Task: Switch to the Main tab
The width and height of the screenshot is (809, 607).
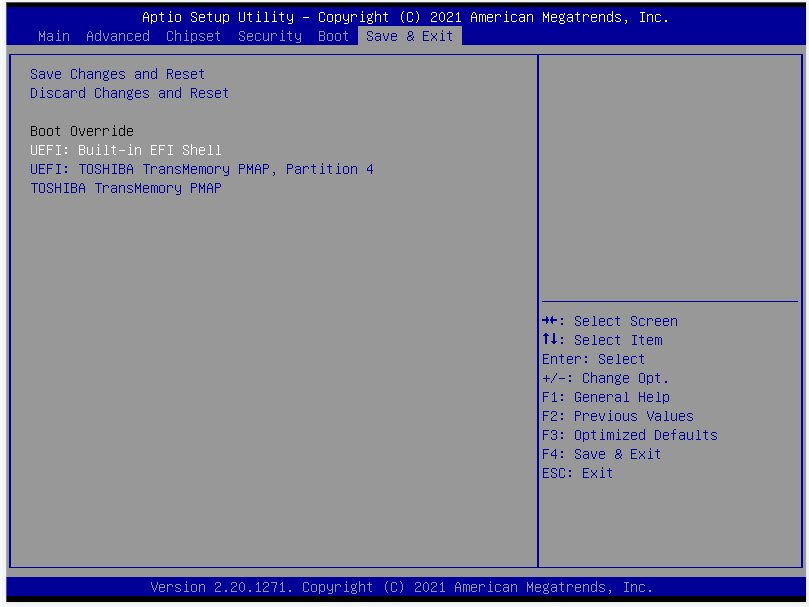Action: pyautogui.click(x=53, y=36)
